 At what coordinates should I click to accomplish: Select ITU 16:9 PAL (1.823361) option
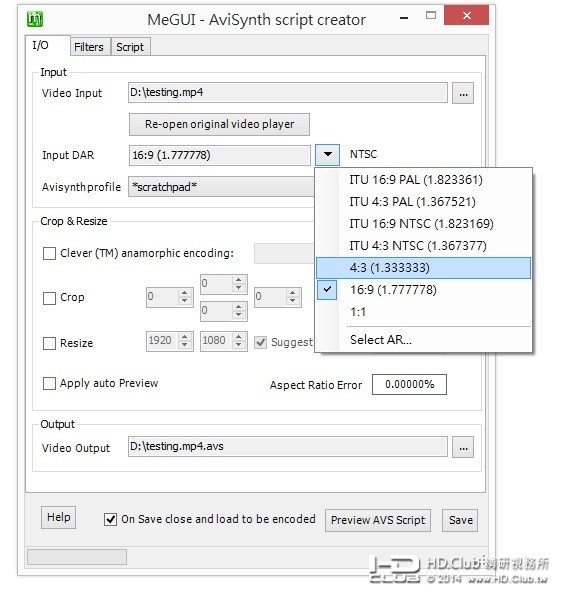click(x=423, y=180)
